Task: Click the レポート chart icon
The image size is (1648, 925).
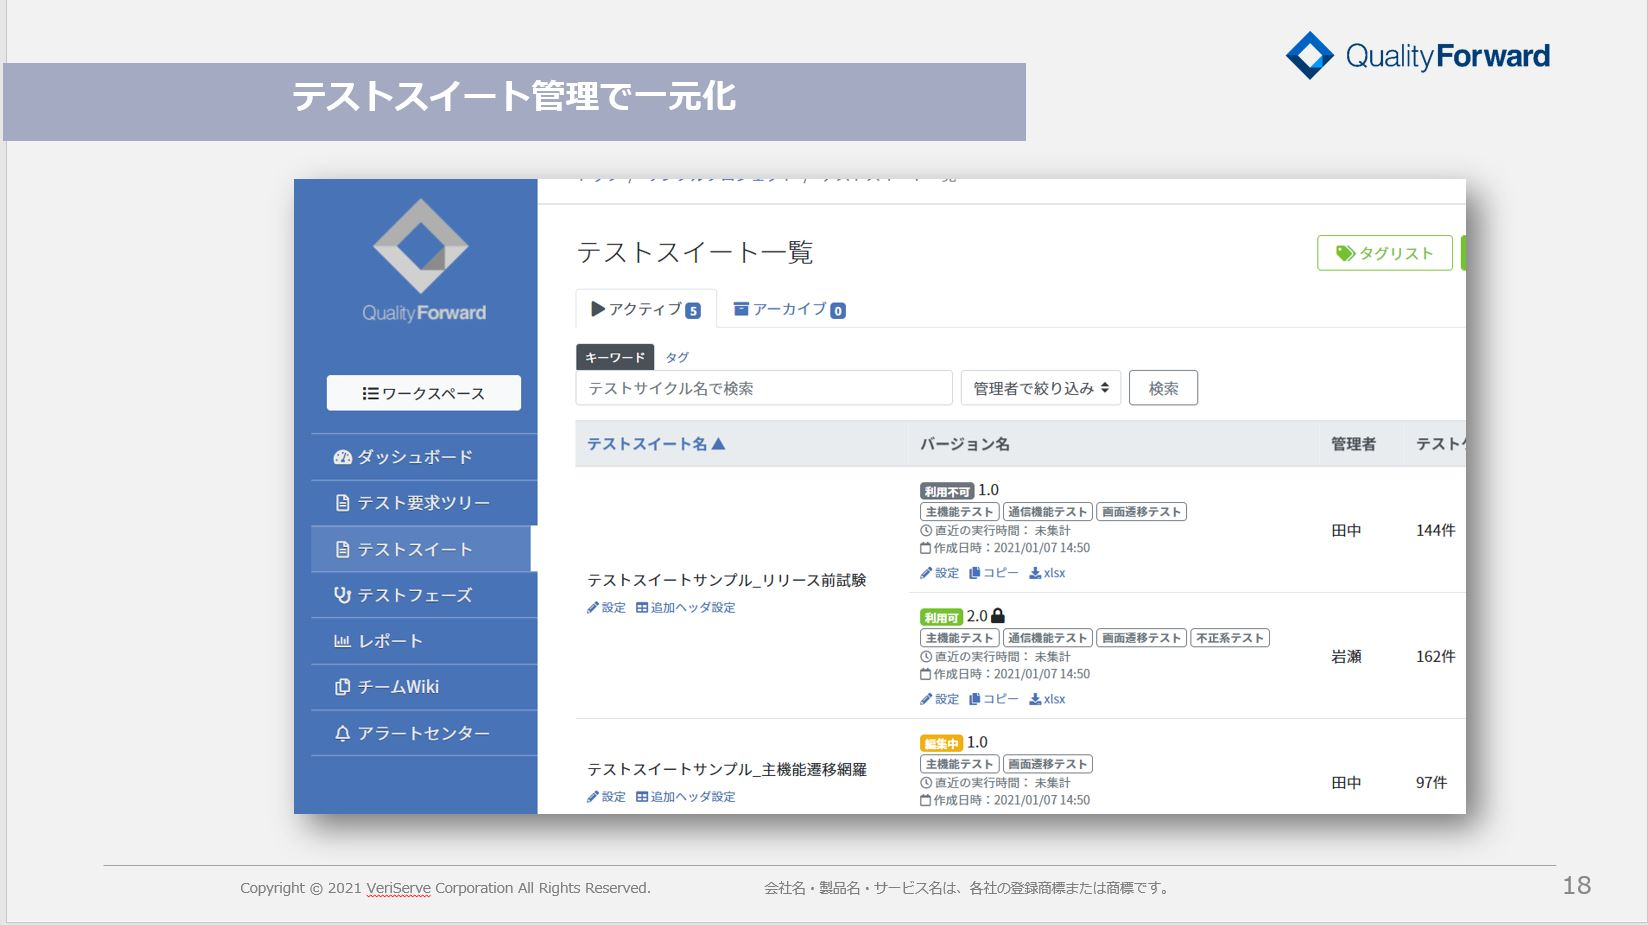Action: tap(342, 641)
